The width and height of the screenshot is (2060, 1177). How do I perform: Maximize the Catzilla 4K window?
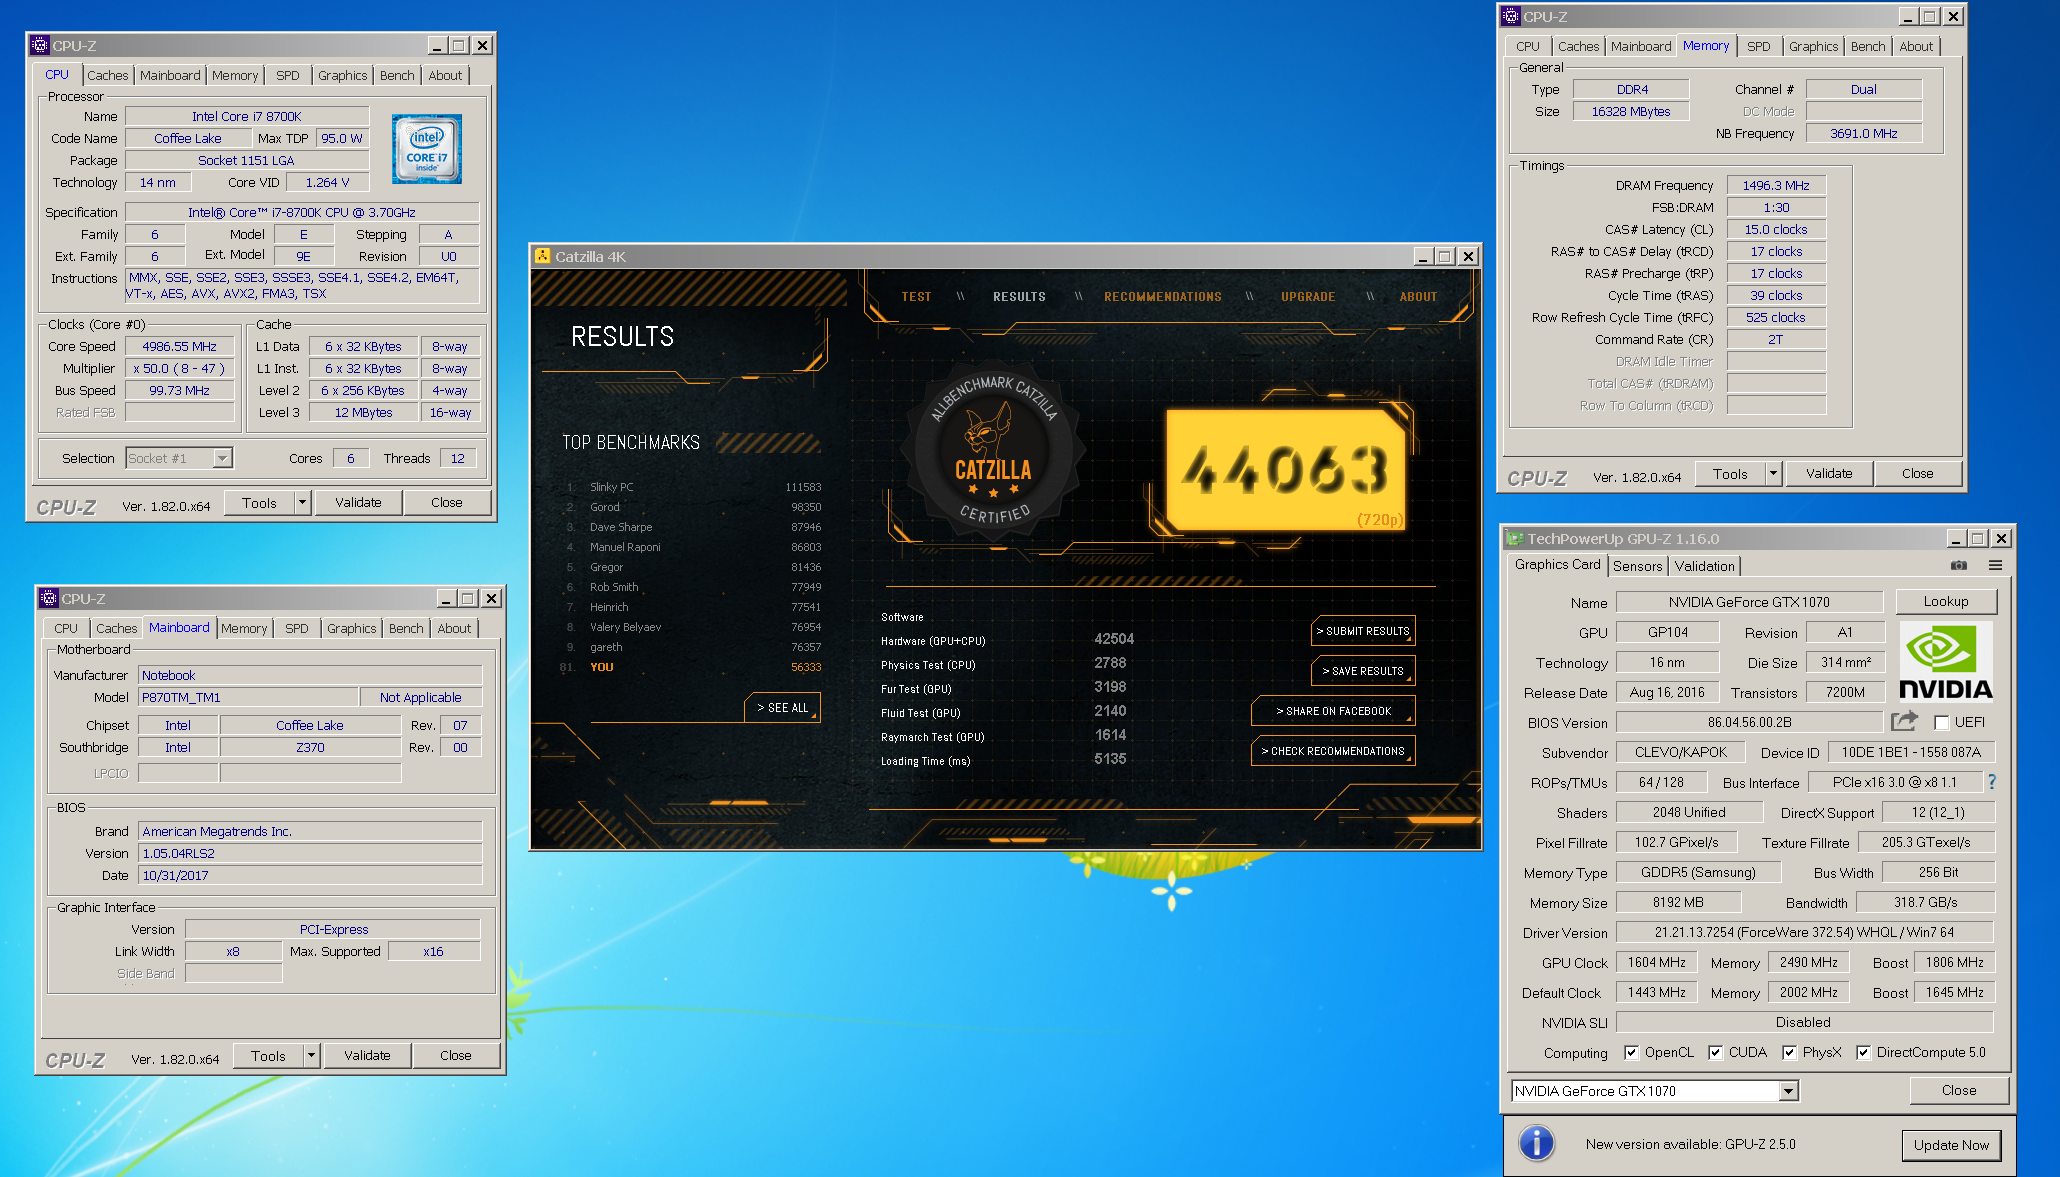(x=1445, y=256)
